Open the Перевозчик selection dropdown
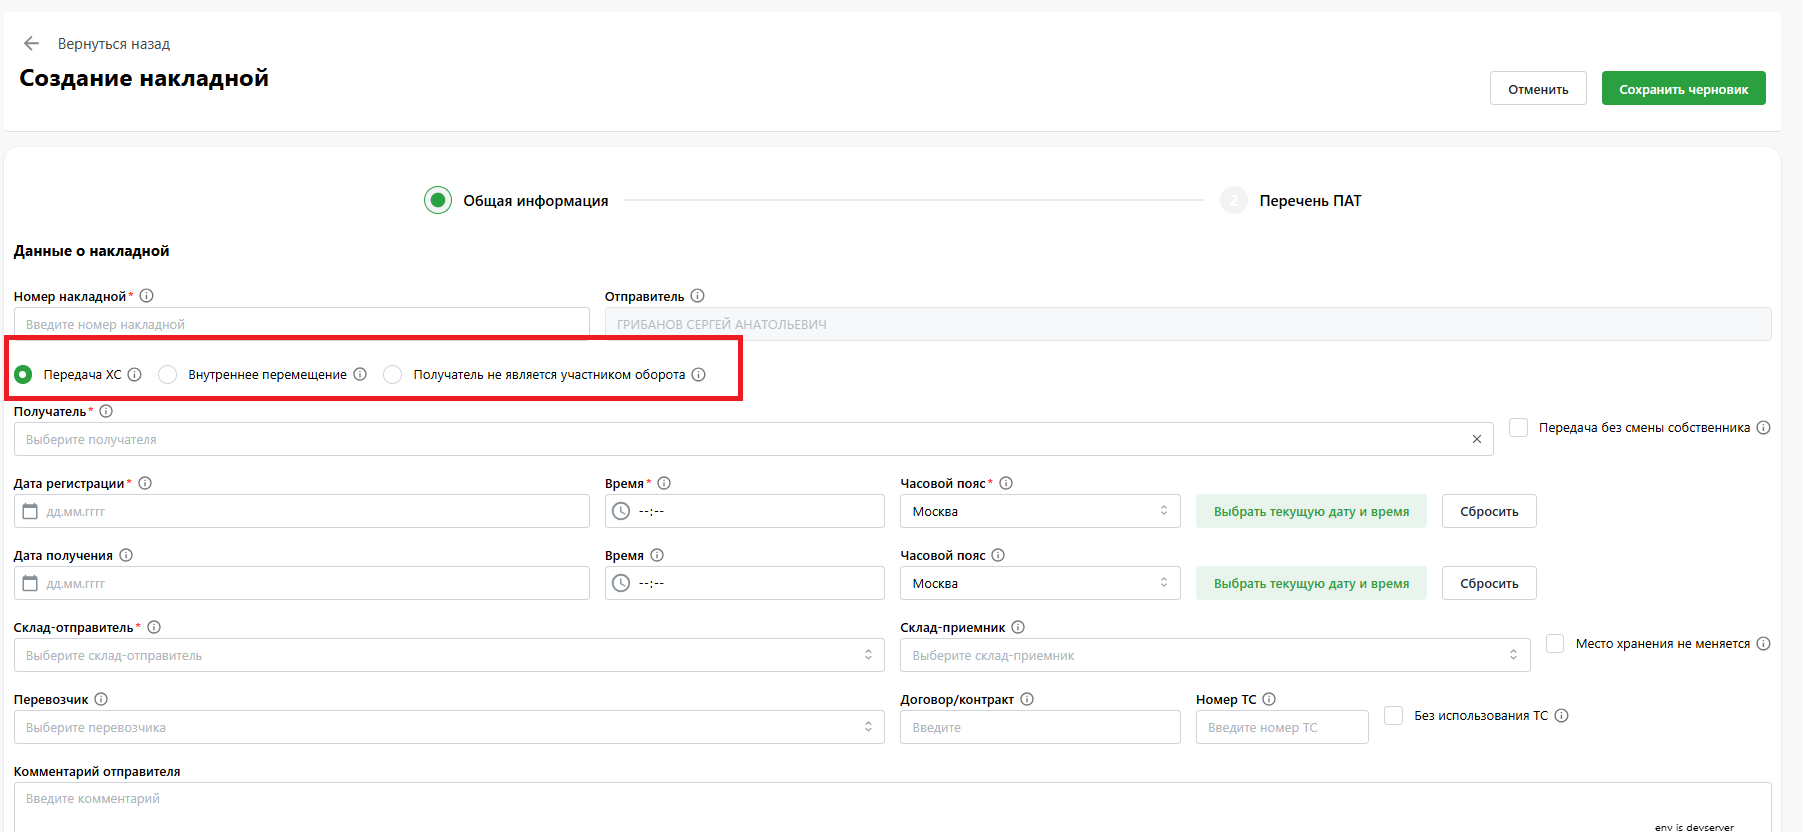 click(448, 727)
